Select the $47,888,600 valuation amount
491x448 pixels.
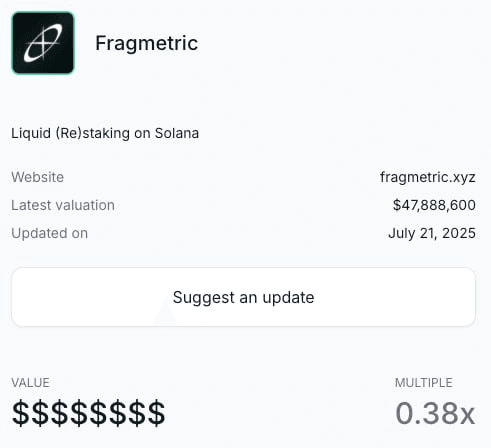[434, 205]
